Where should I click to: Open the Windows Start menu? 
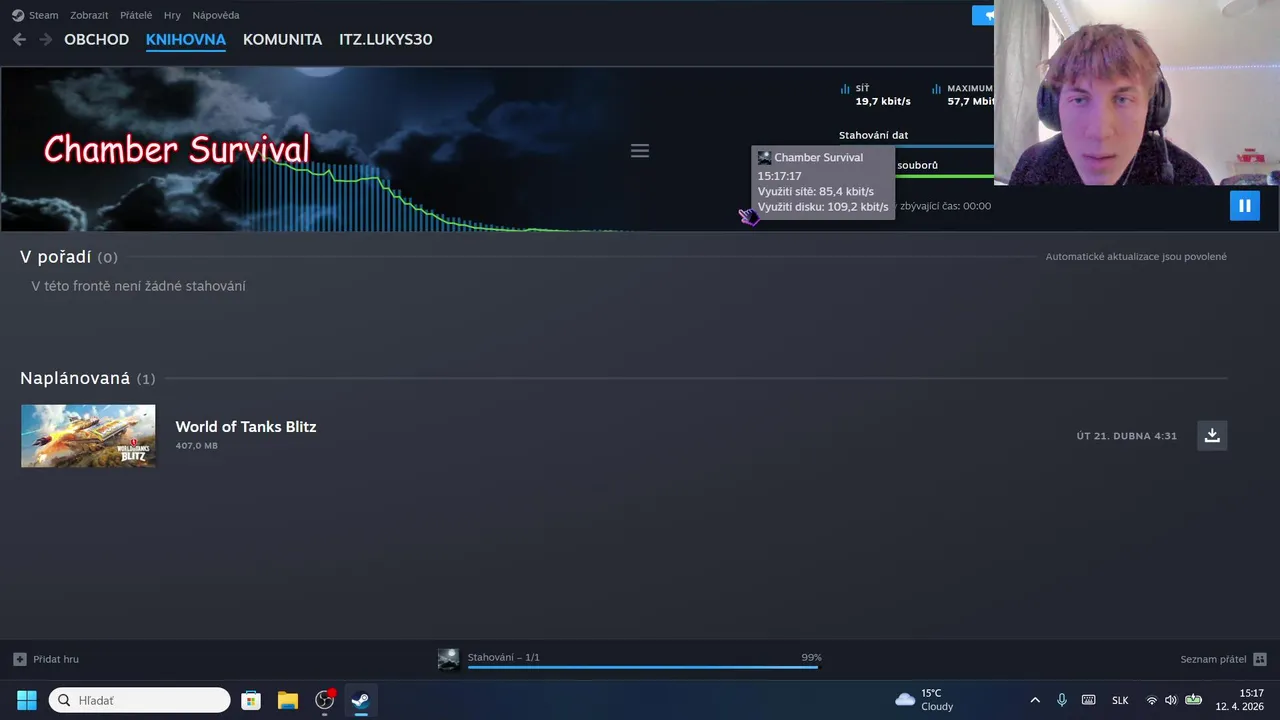click(x=27, y=700)
